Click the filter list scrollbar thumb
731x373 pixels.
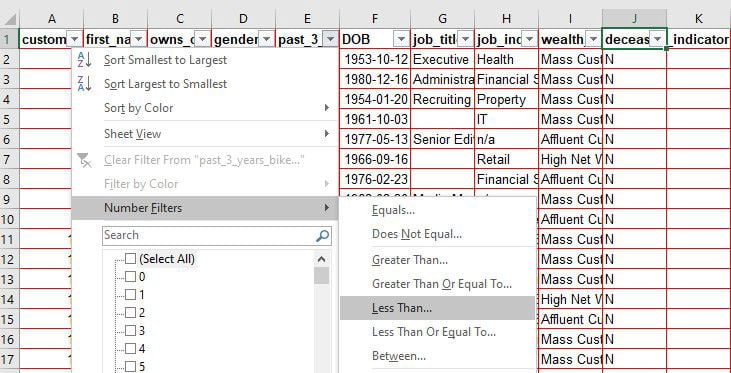click(321, 276)
